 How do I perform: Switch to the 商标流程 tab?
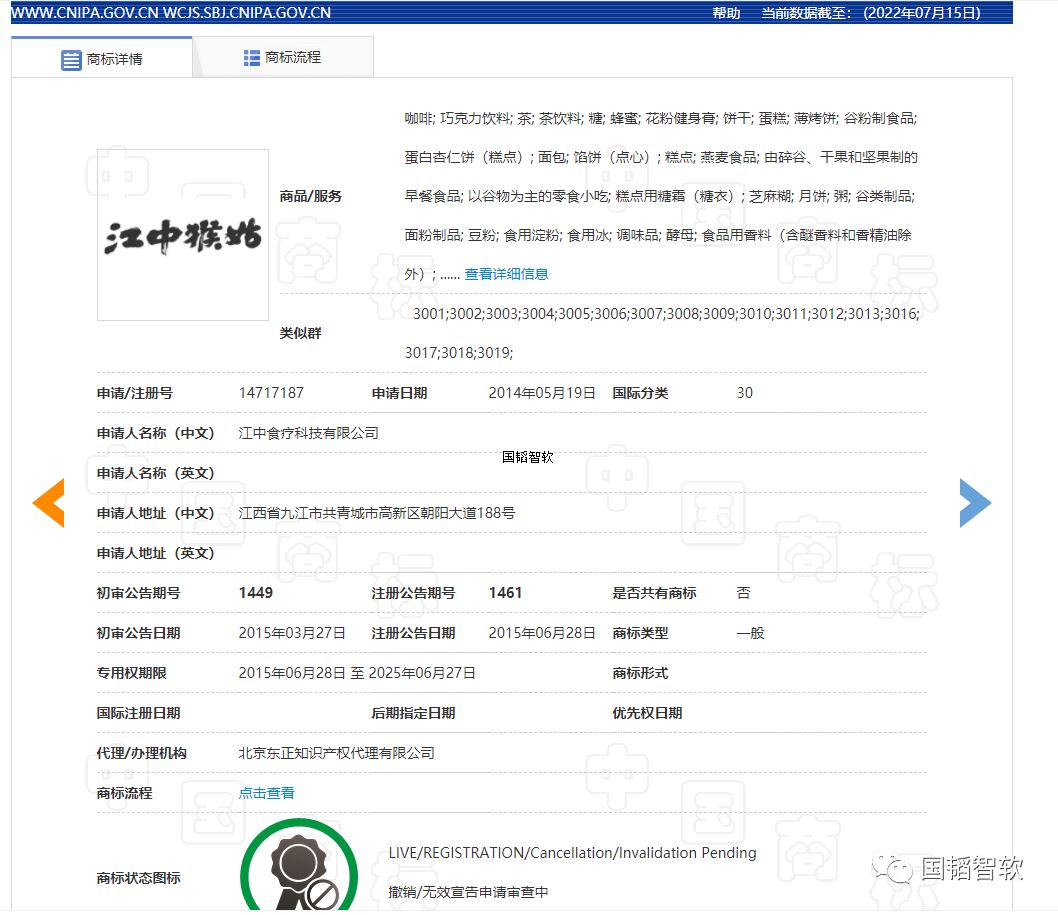click(x=283, y=57)
